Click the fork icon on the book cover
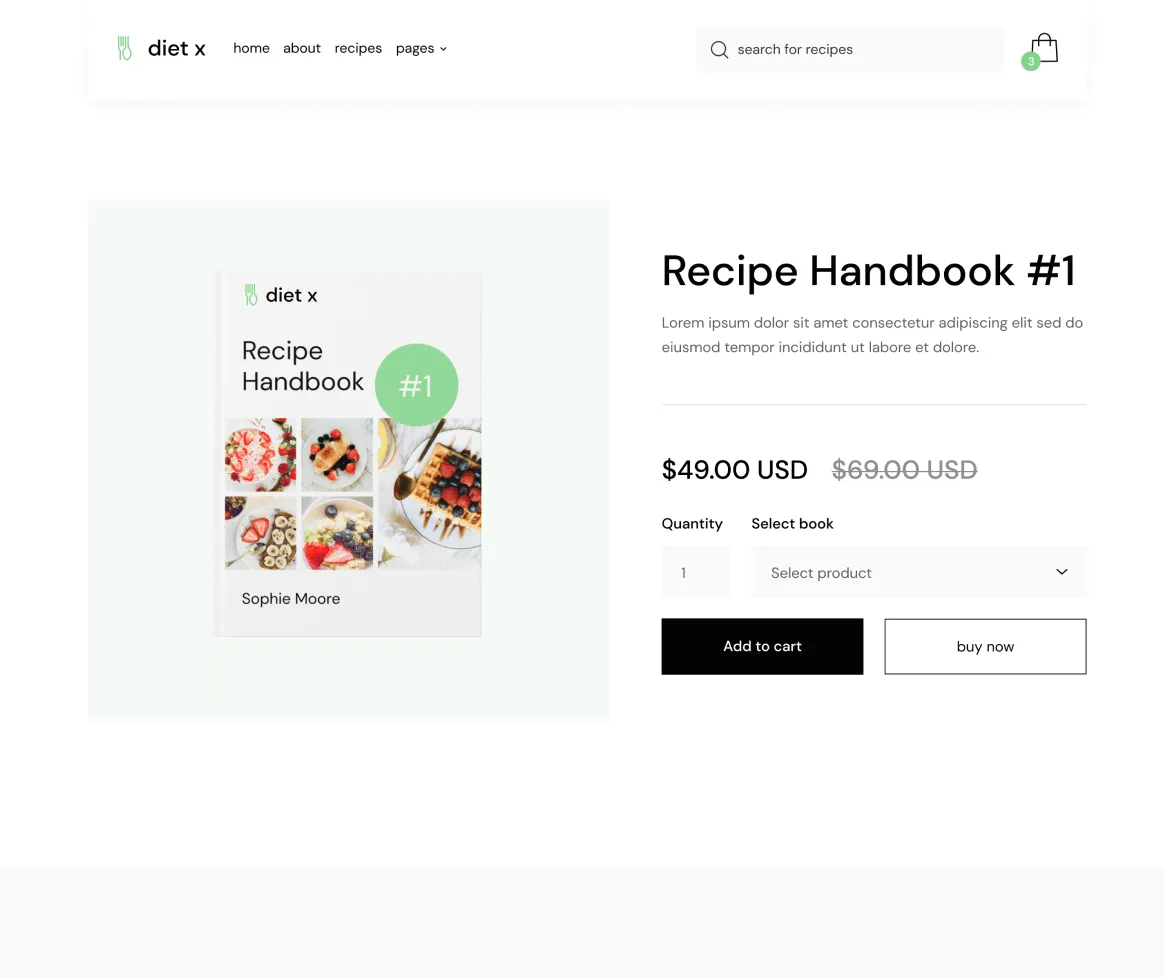The image size is (1164, 978). tap(251, 294)
